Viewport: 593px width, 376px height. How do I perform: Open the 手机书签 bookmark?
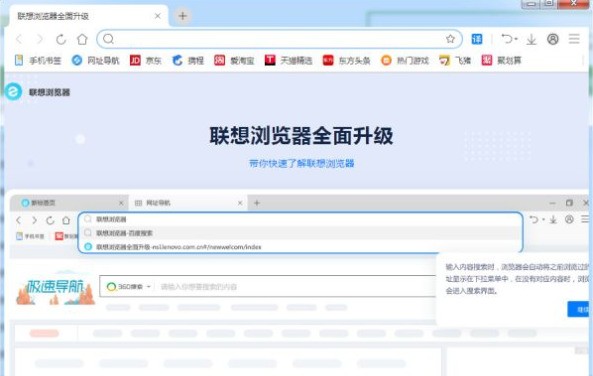[x=37, y=60]
